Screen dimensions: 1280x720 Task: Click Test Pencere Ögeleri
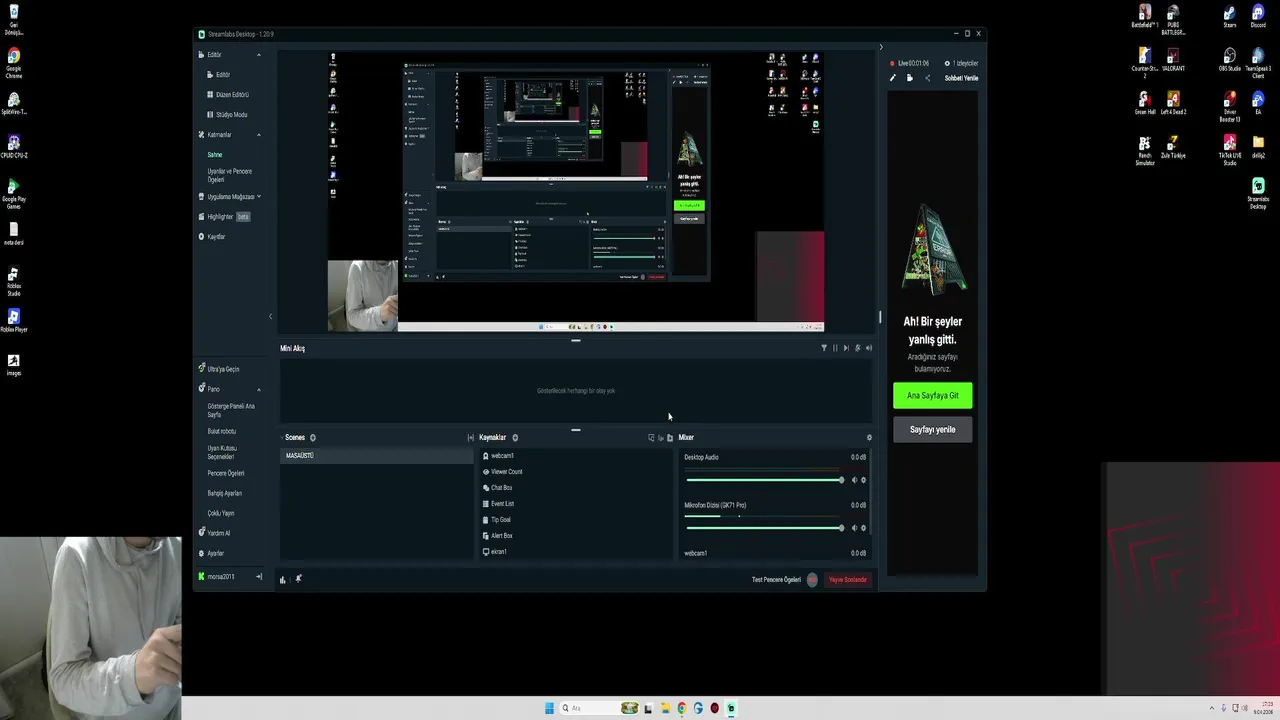776,580
